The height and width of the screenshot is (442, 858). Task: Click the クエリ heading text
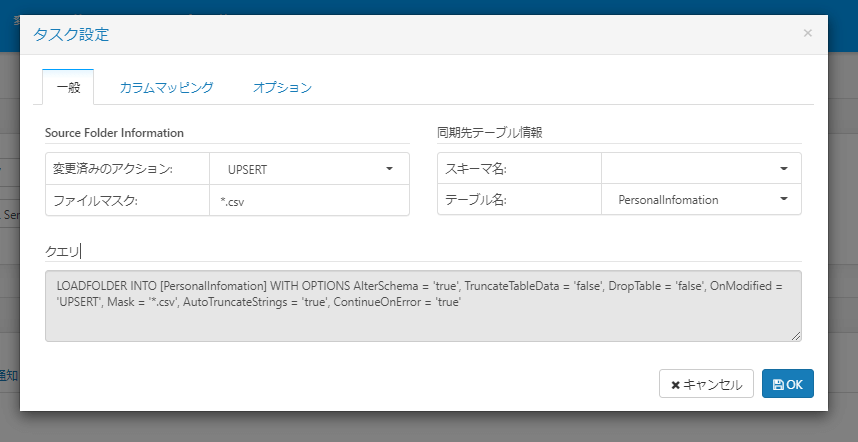[62, 252]
